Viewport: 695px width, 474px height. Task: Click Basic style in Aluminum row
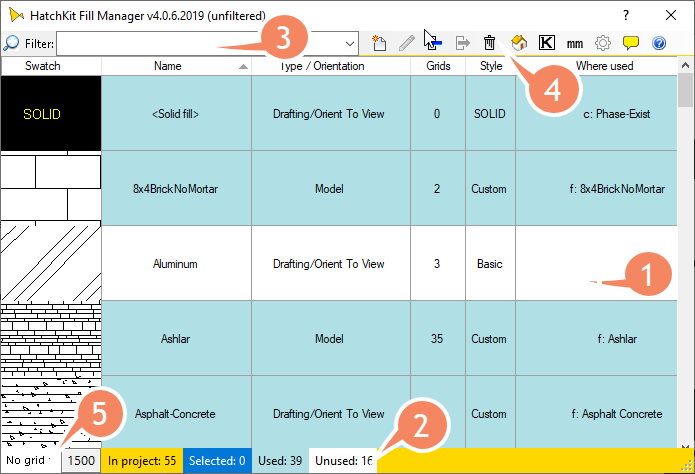[x=490, y=263]
